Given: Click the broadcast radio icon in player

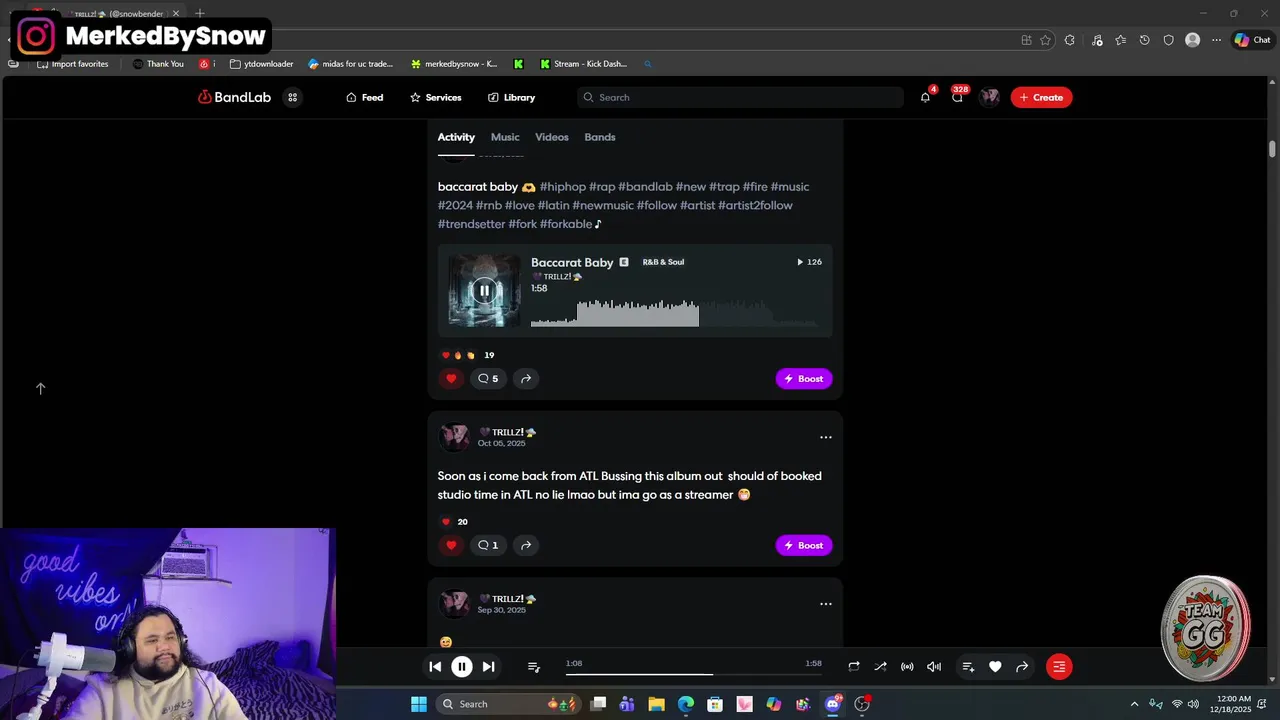Looking at the screenshot, I should 907,667.
